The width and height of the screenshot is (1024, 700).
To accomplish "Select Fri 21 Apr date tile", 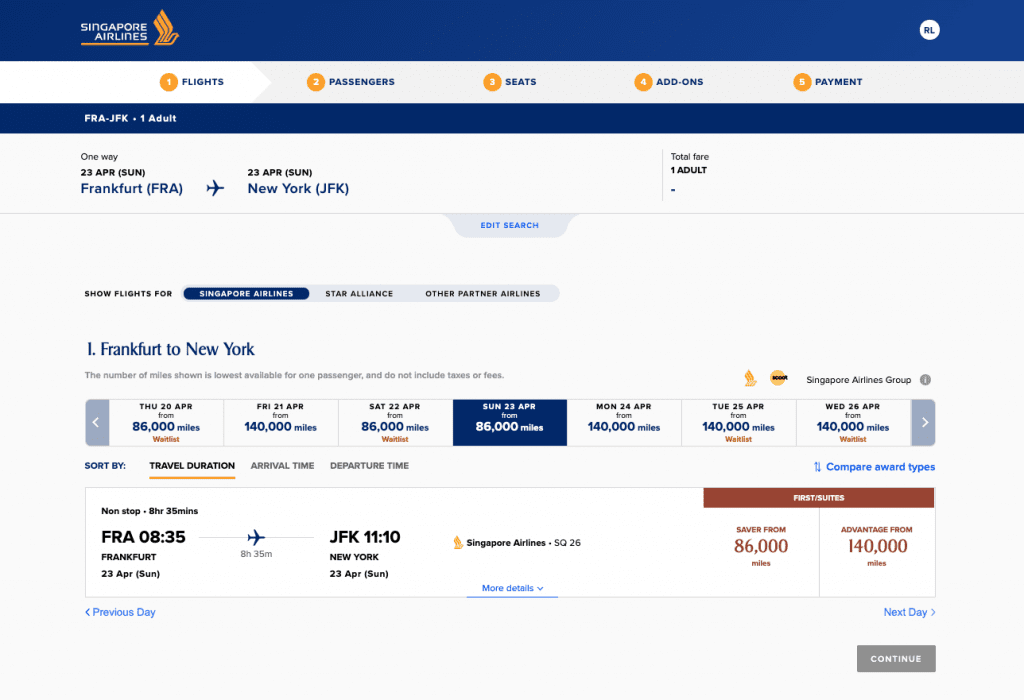I will click(281, 422).
